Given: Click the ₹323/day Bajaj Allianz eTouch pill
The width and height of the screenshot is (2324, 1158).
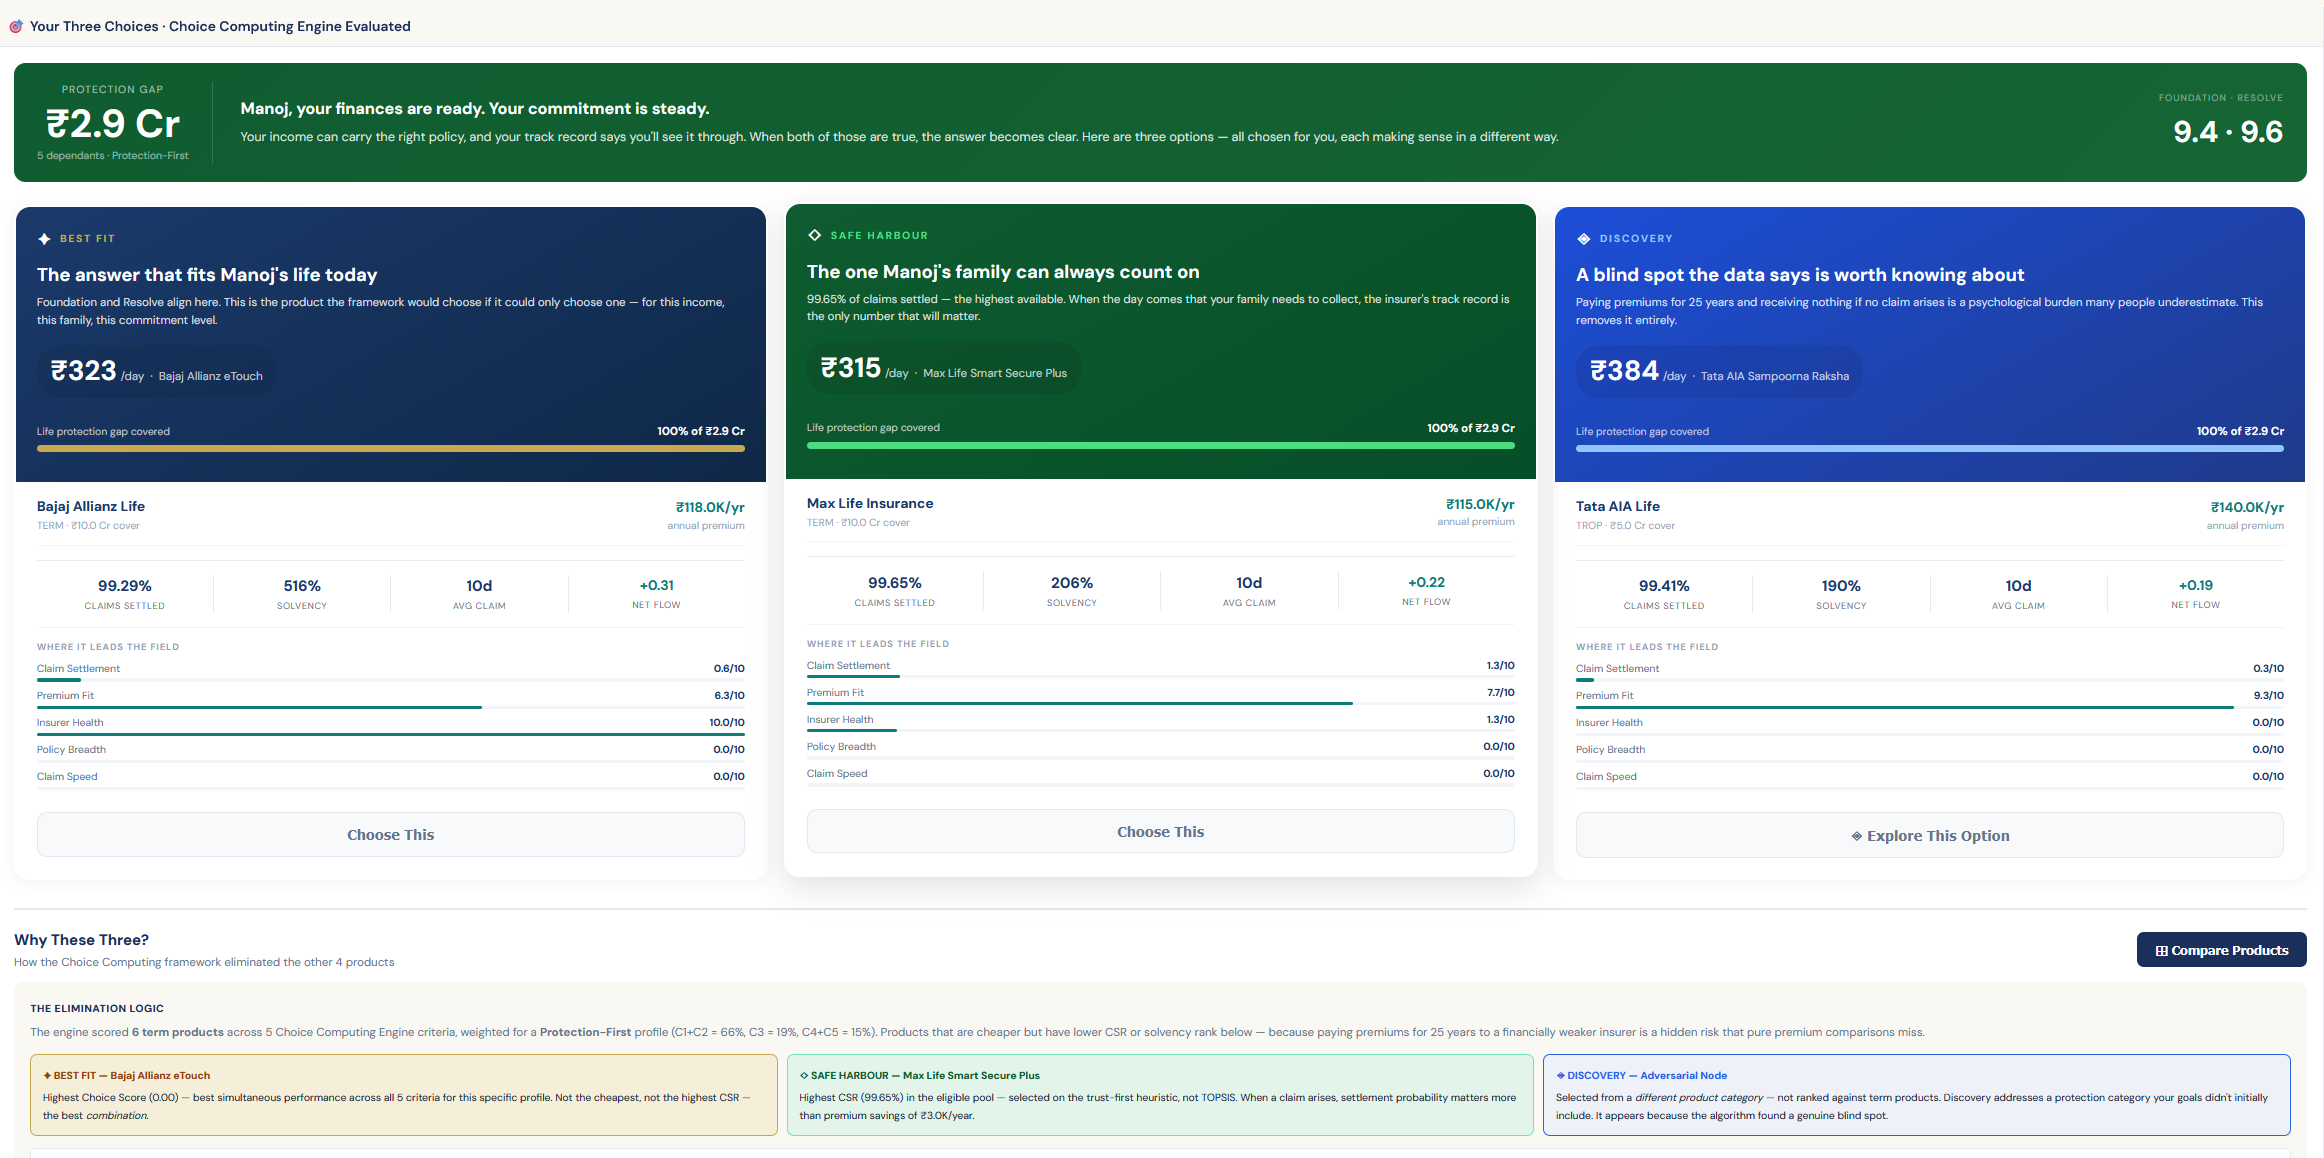Looking at the screenshot, I should (x=157, y=372).
